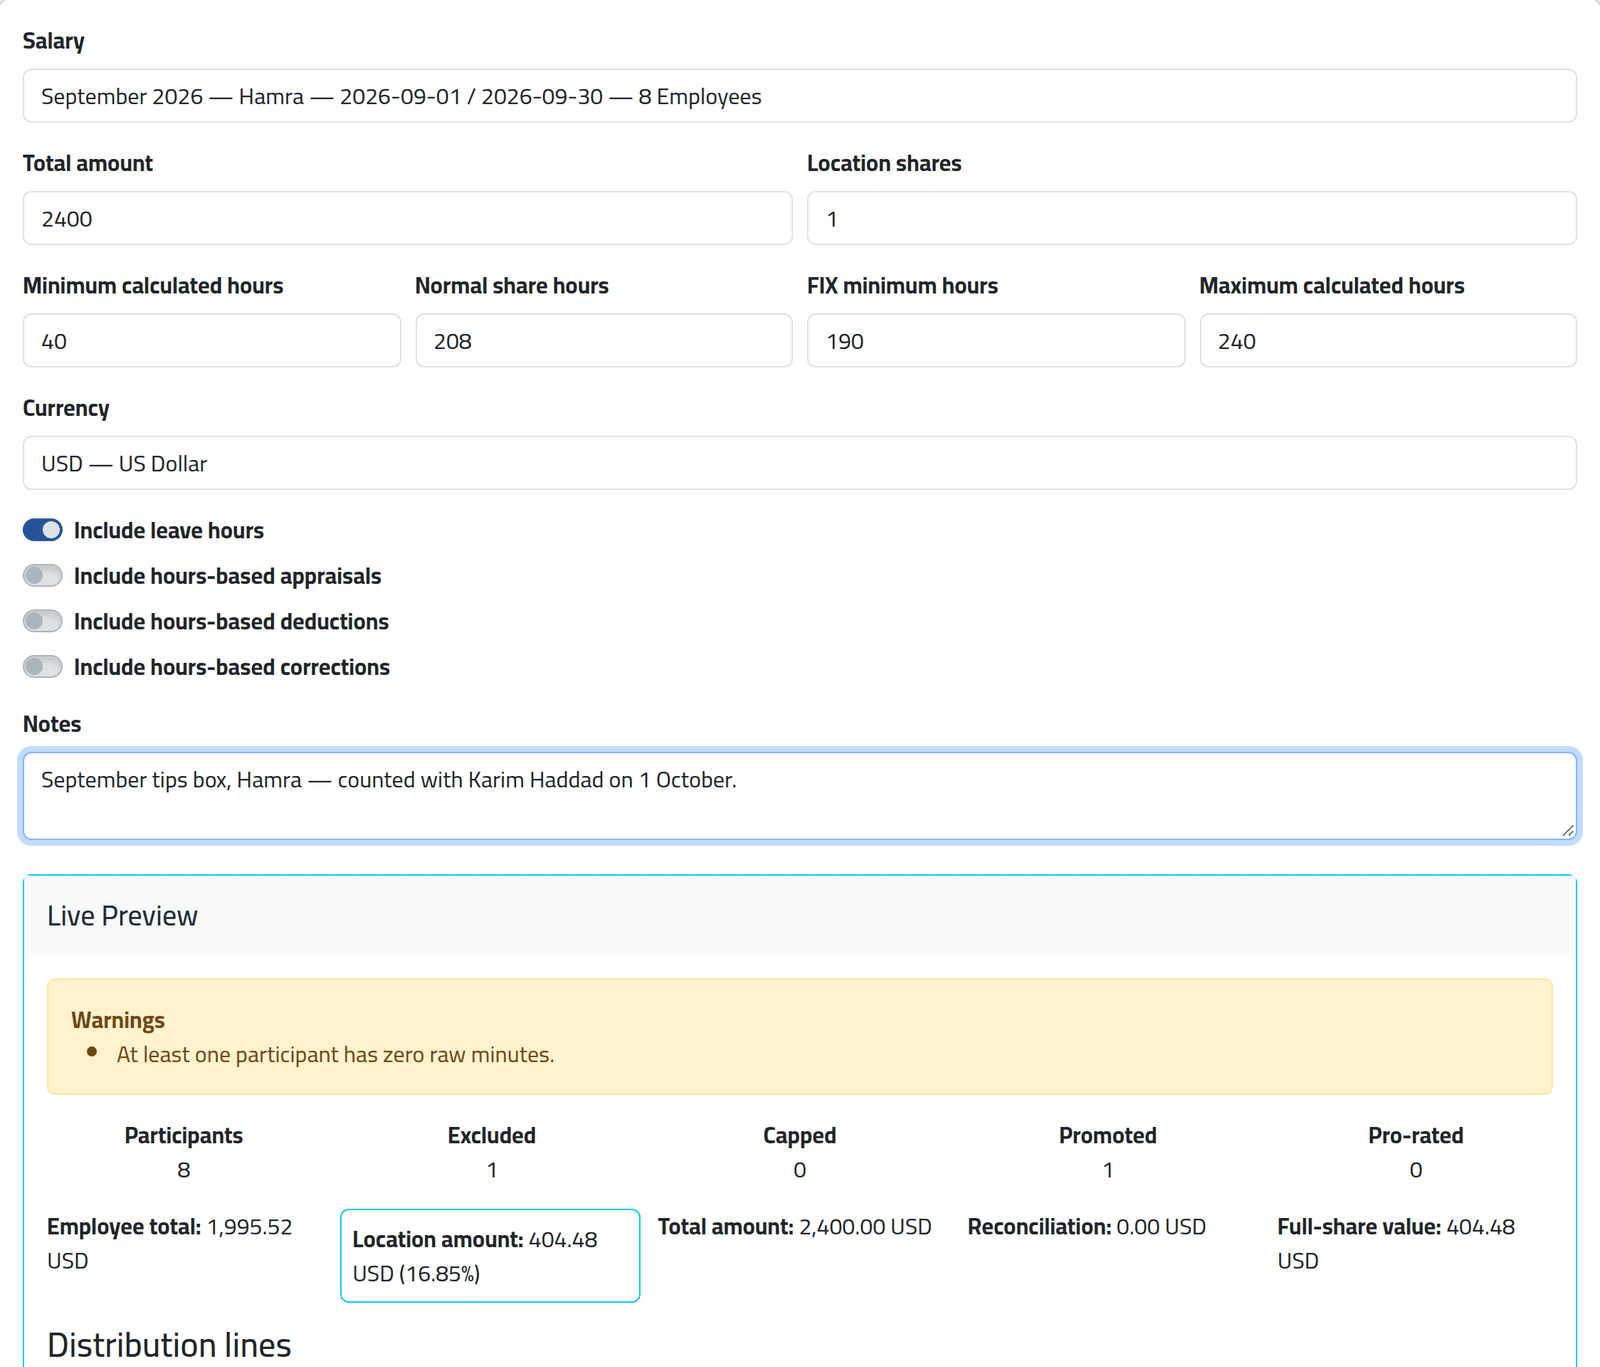Open the Salary selection dropdown

[799, 96]
